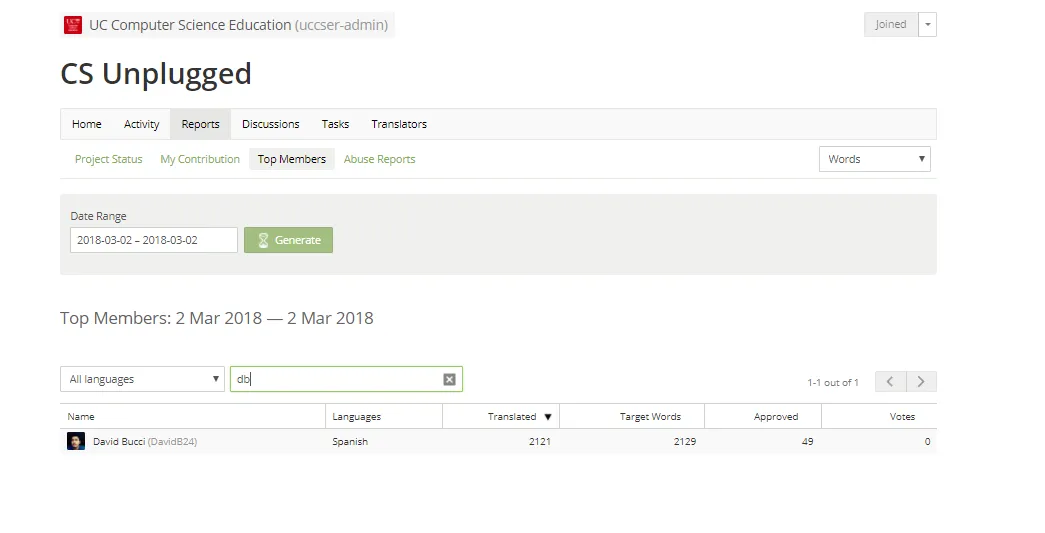1045x533 pixels.
Task: Go to the next page of results
Action: pyautogui.click(x=921, y=382)
